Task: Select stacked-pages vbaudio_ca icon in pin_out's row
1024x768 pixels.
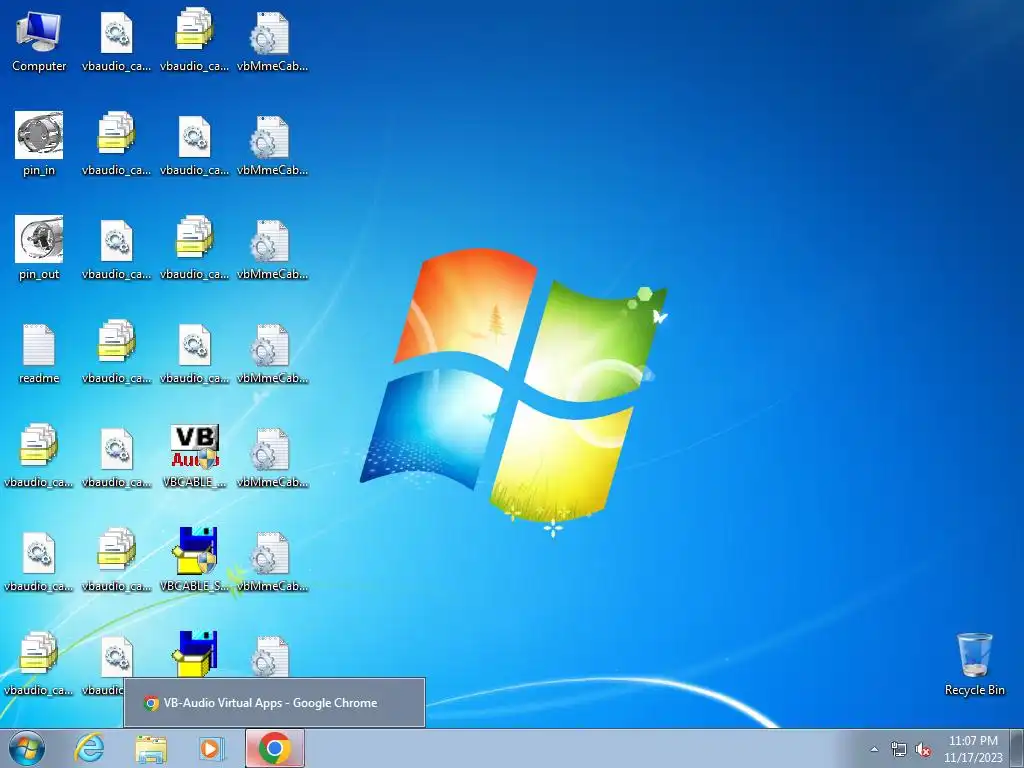Action: tap(195, 249)
